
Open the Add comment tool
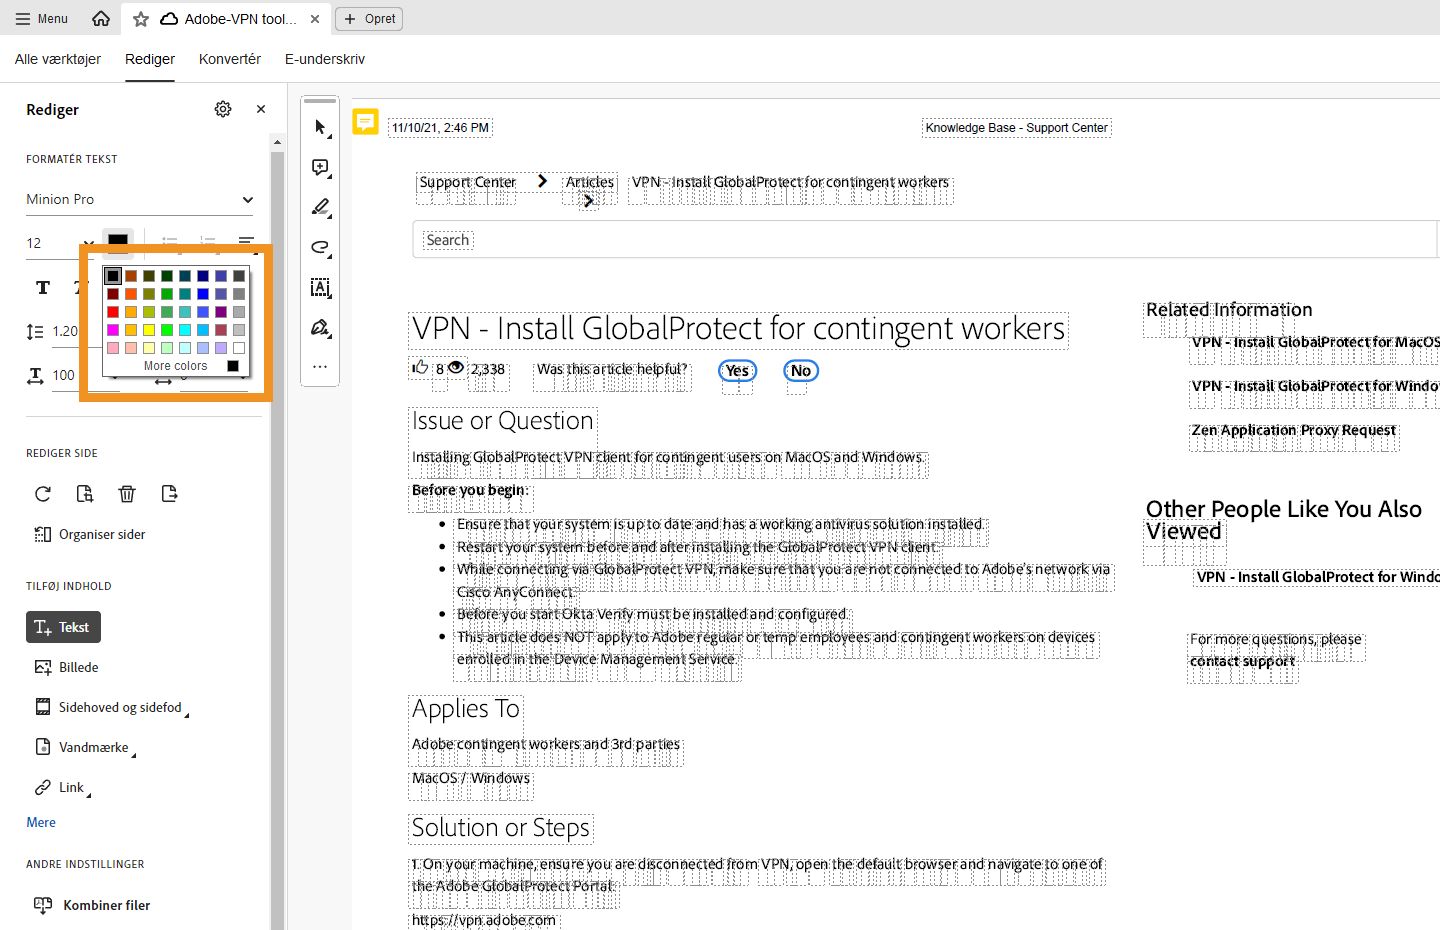(x=320, y=167)
